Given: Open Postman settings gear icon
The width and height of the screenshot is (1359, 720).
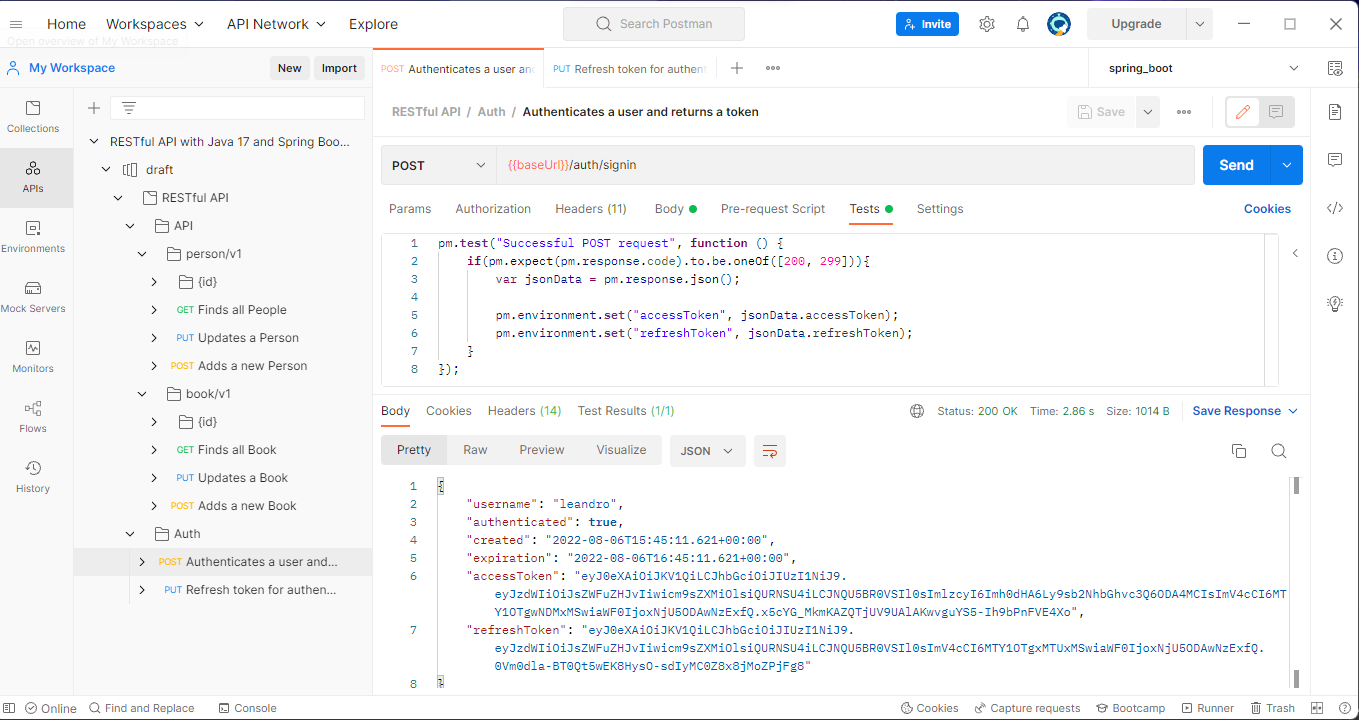Looking at the screenshot, I should point(987,24).
